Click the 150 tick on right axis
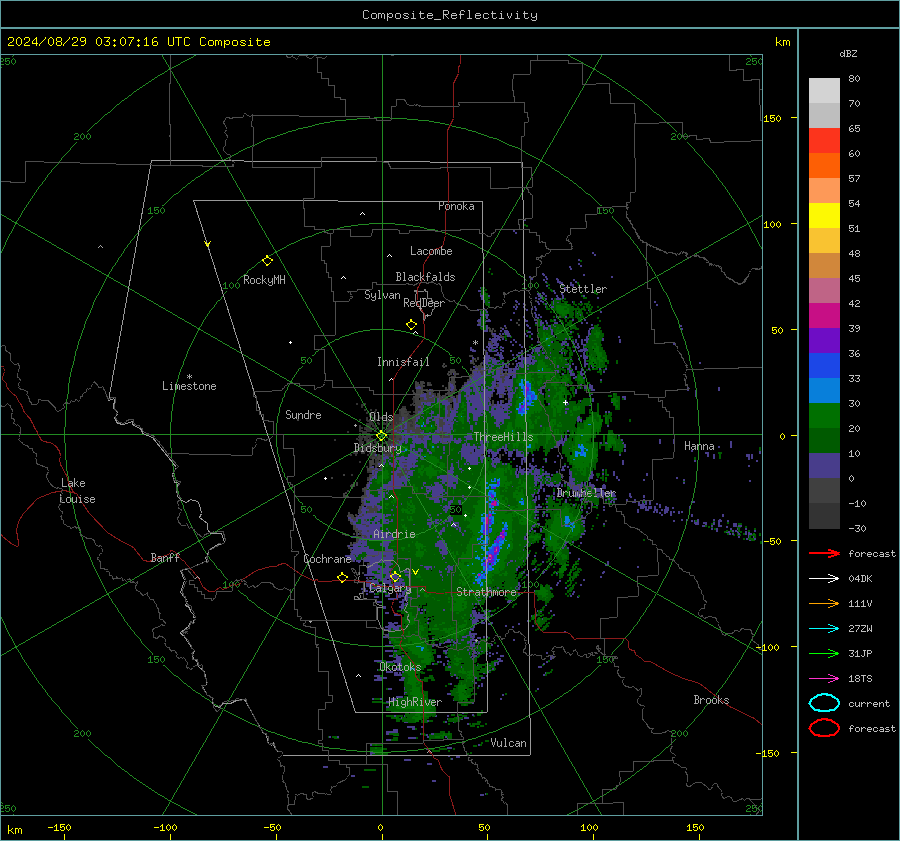This screenshot has height=841, width=900. [772, 118]
